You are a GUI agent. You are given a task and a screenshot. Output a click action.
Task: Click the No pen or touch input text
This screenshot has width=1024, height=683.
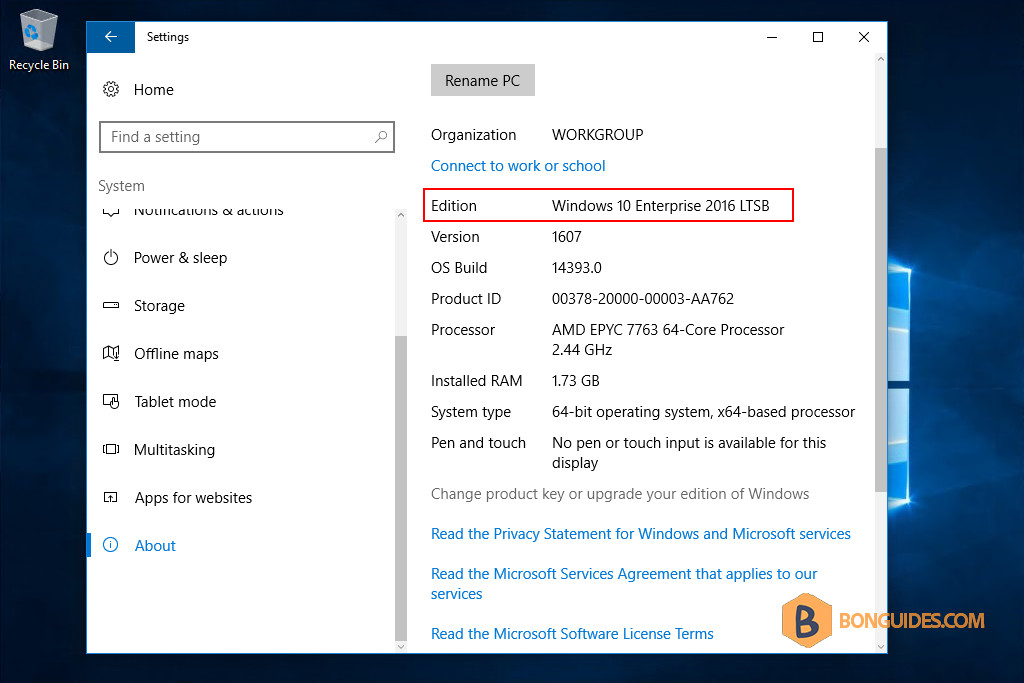[689, 453]
